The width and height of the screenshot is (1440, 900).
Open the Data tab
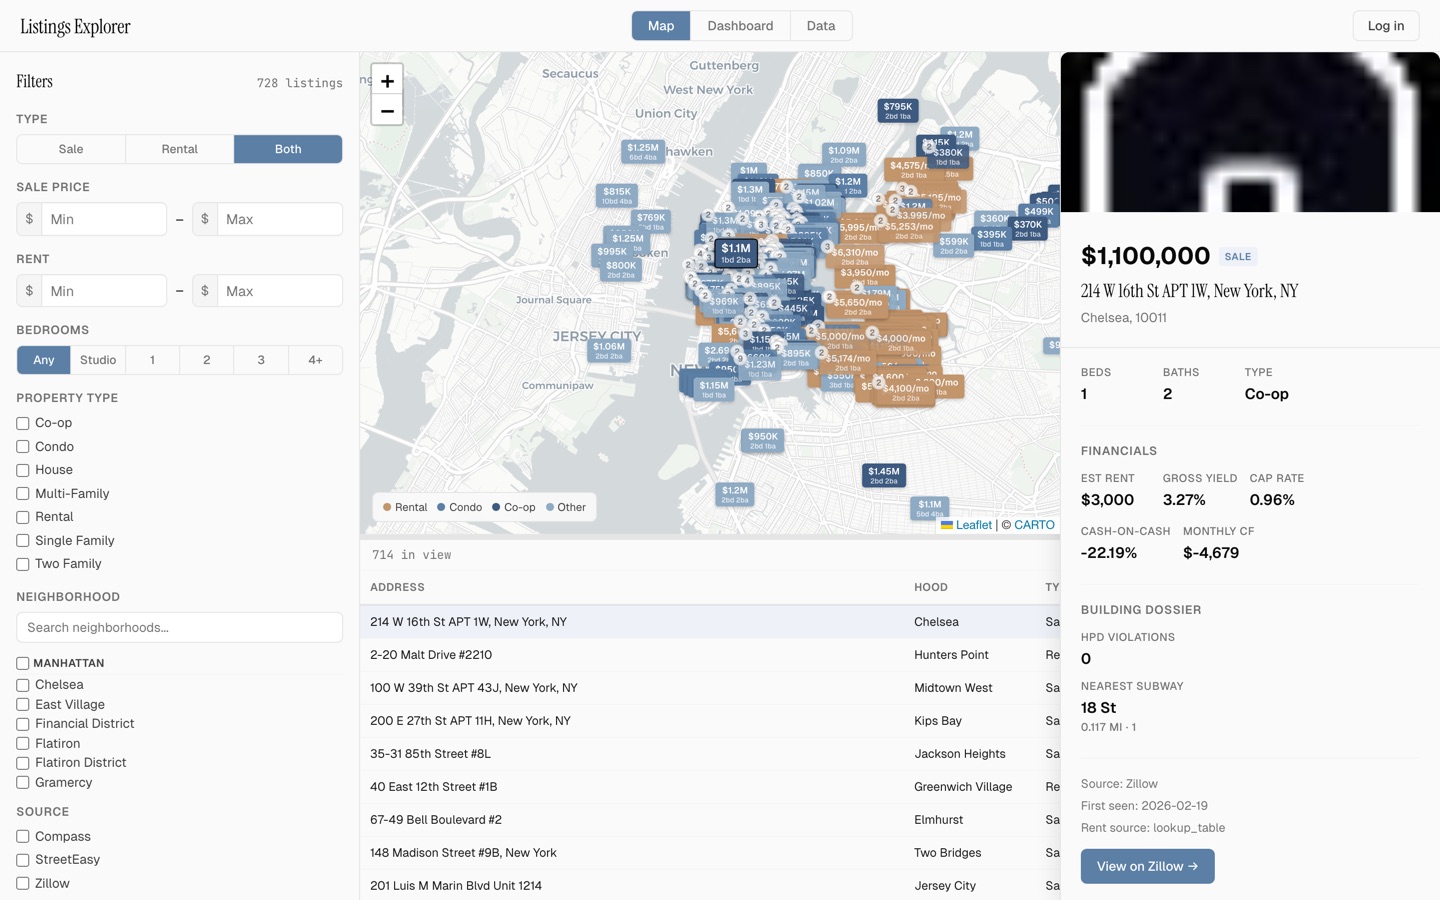pos(820,26)
